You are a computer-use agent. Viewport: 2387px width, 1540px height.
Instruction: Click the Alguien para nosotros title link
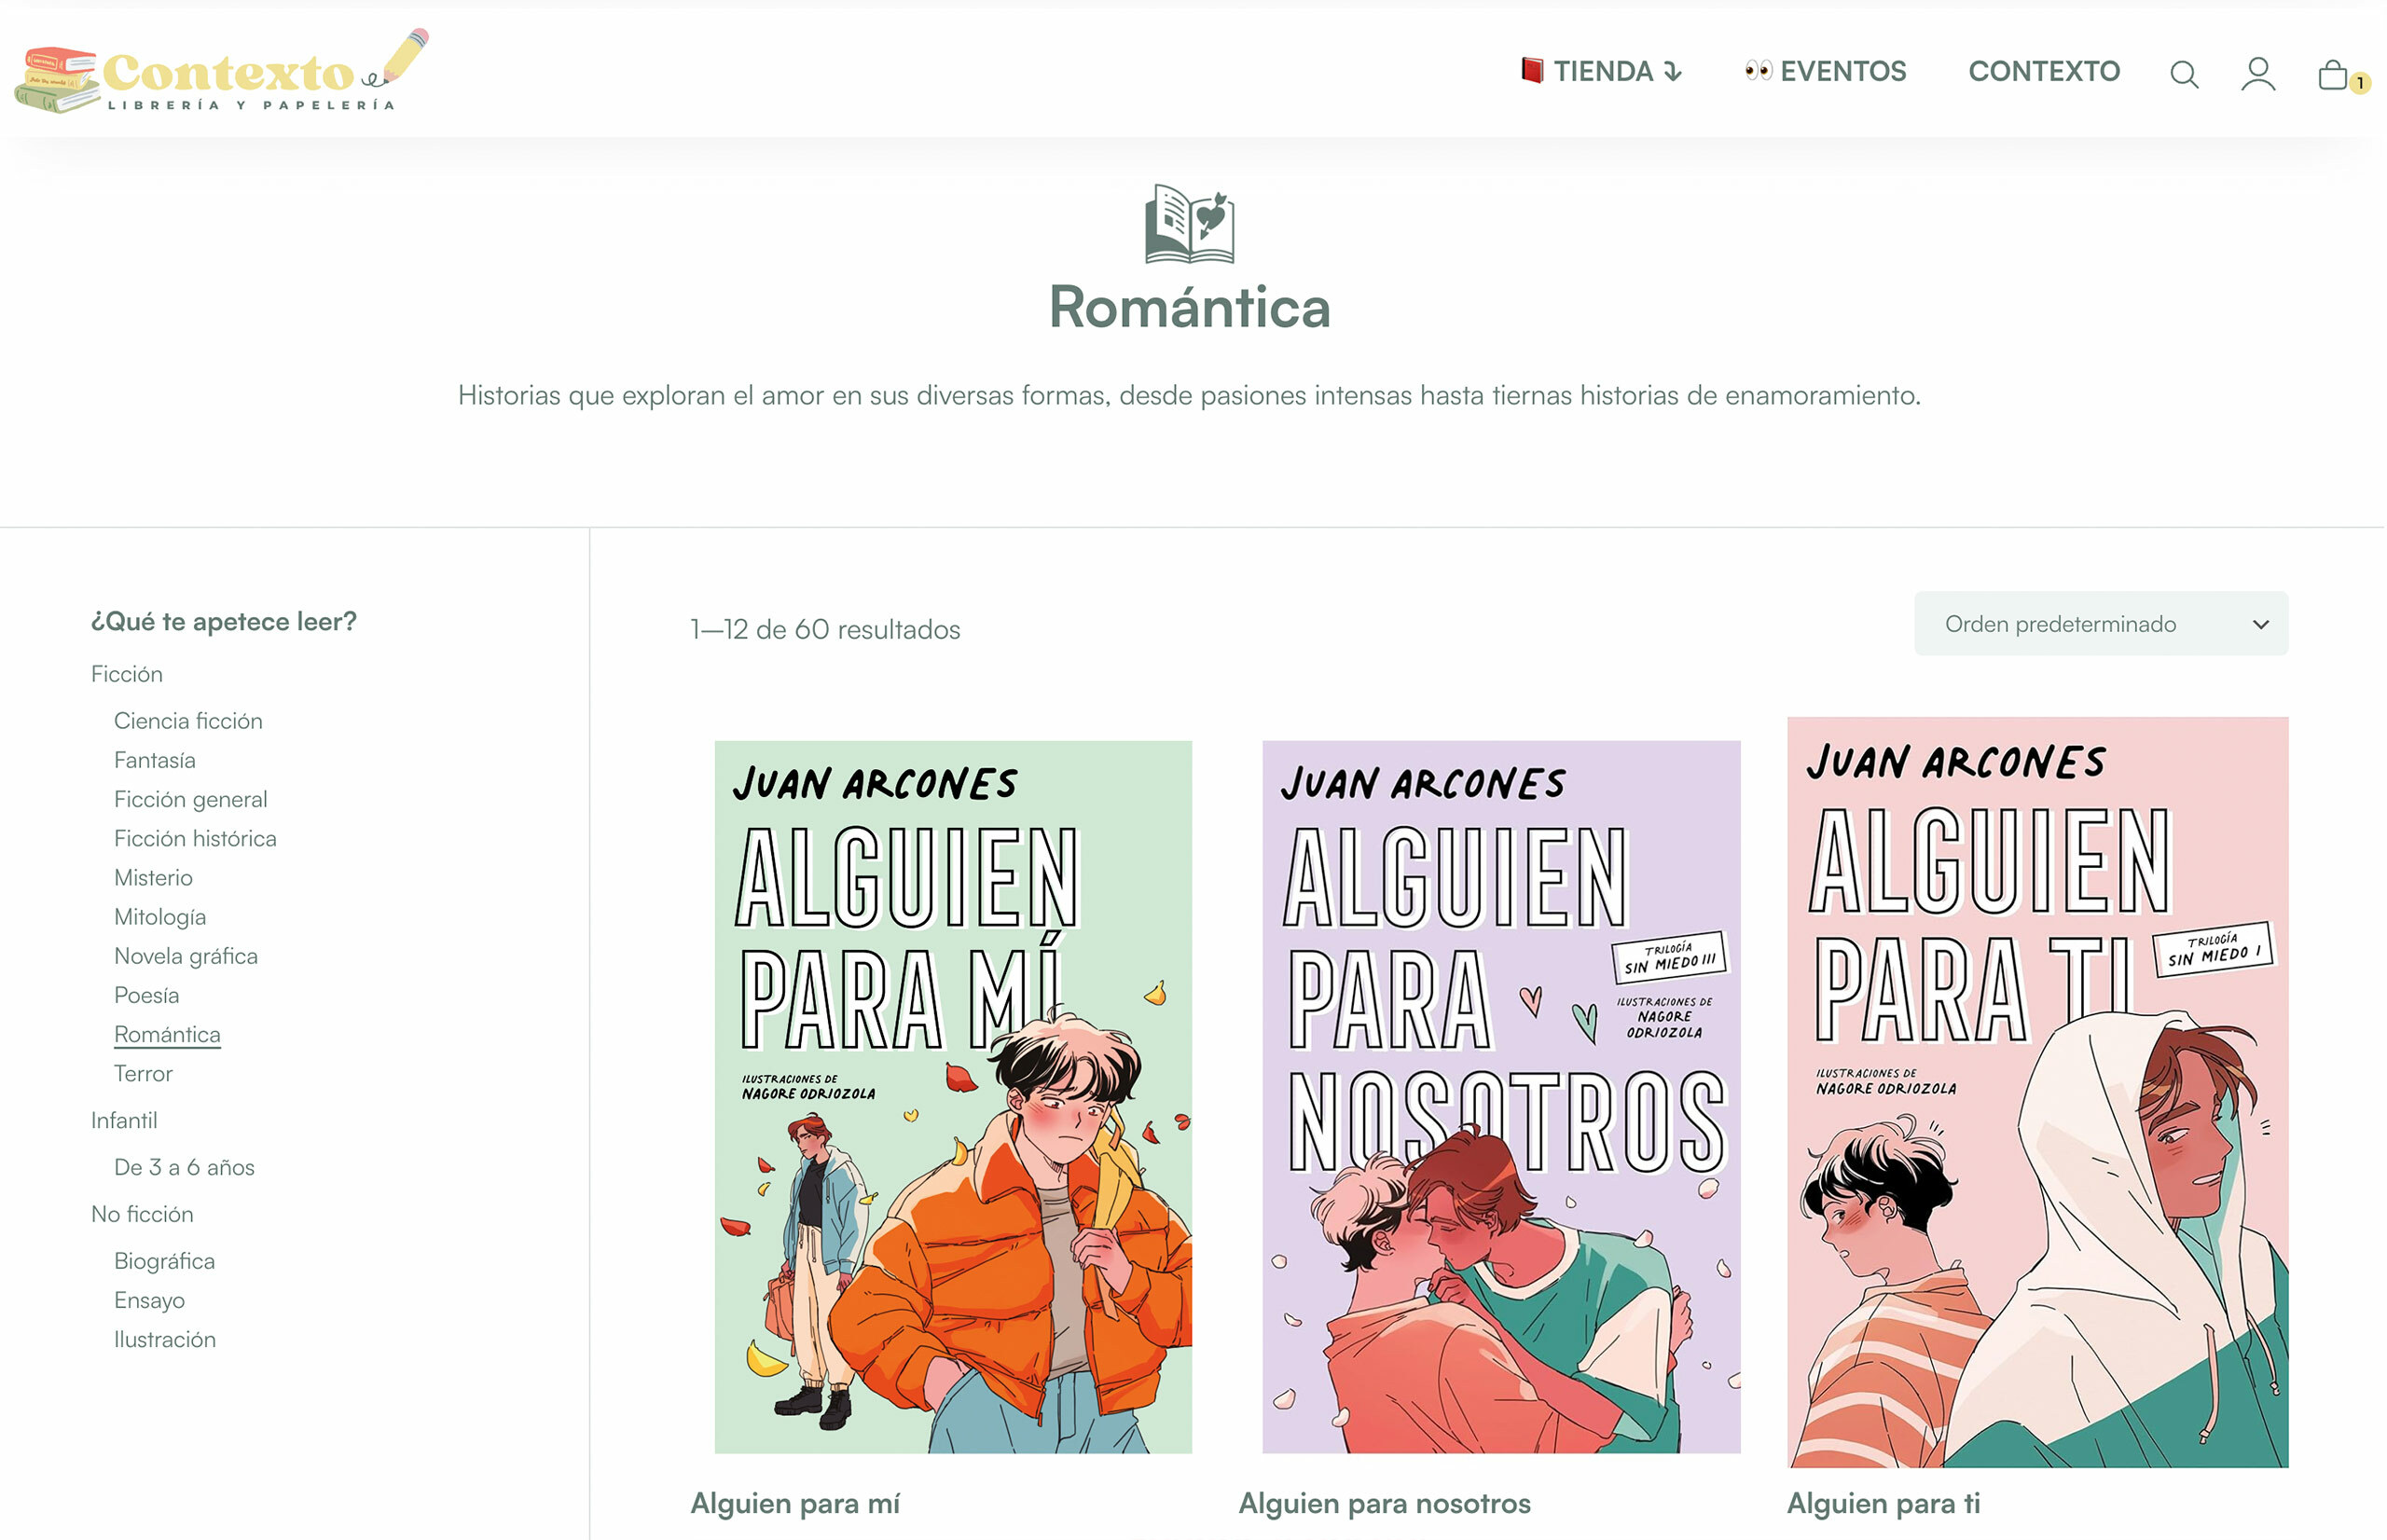(1386, 1505)
